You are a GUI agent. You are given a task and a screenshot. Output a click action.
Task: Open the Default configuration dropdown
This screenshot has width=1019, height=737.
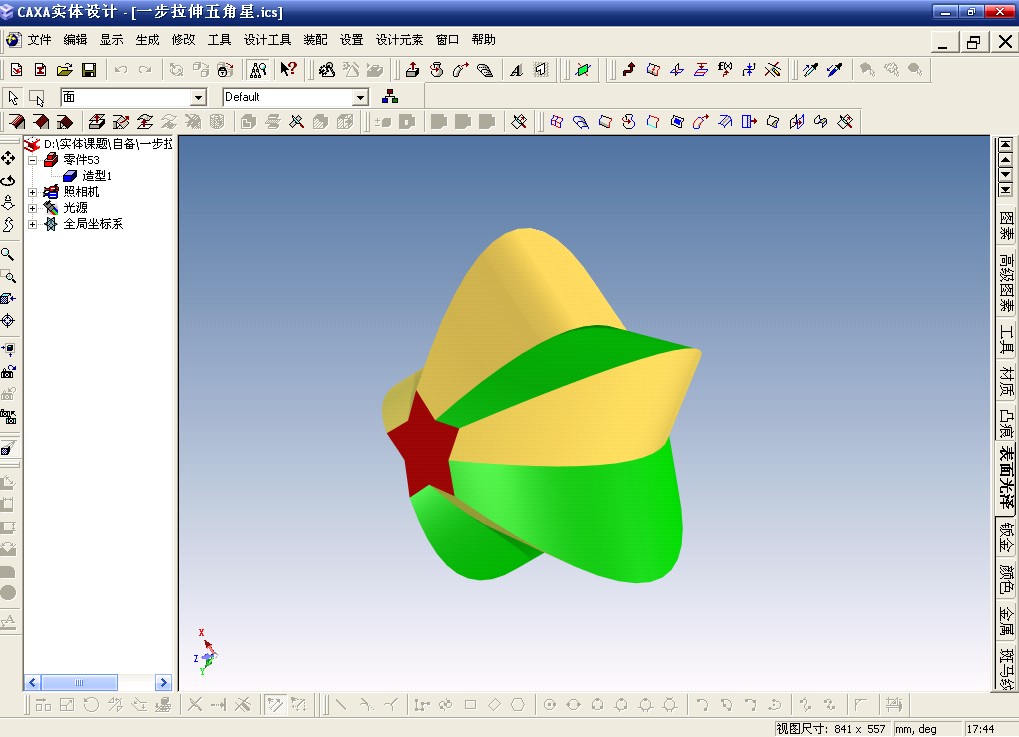tap(361, 97)
